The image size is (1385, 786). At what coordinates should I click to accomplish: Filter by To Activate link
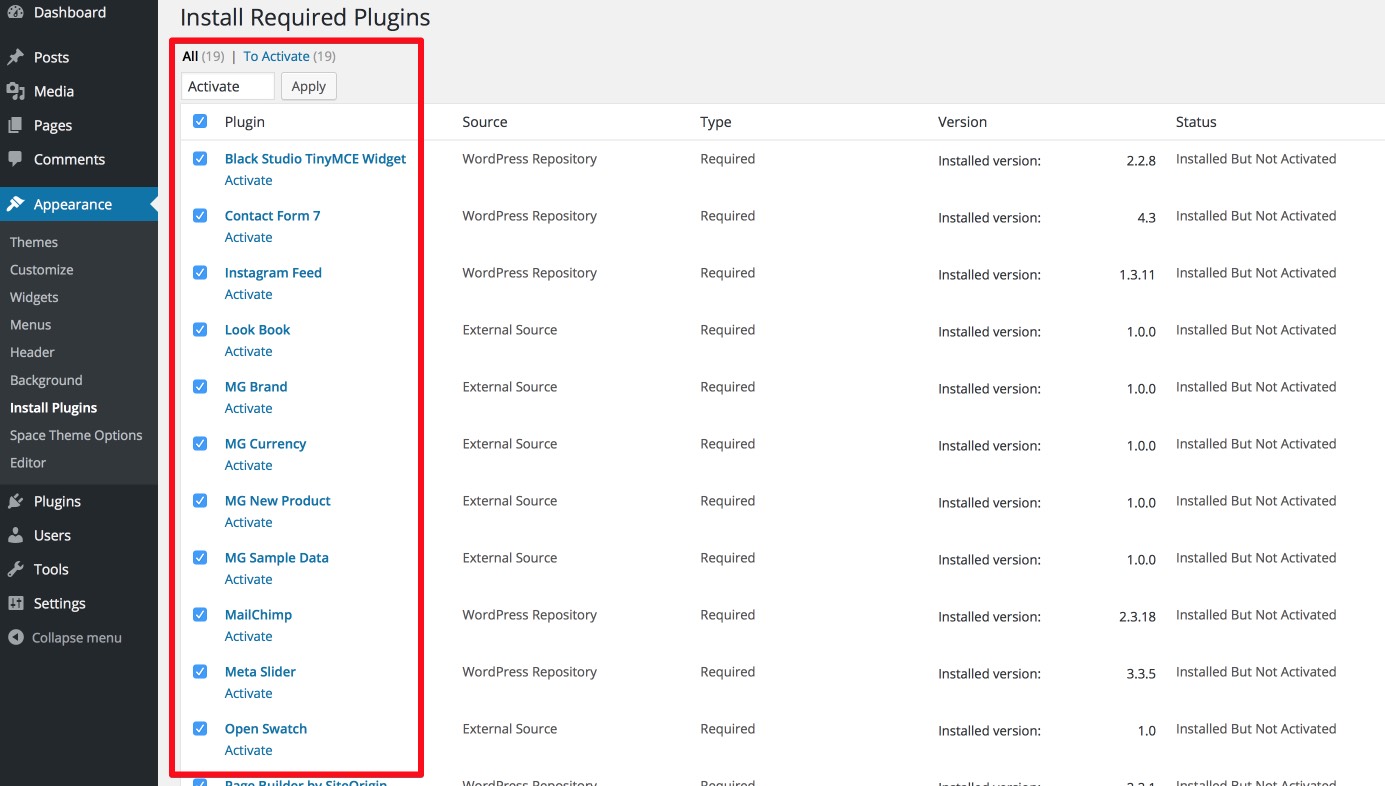point(276,56)
